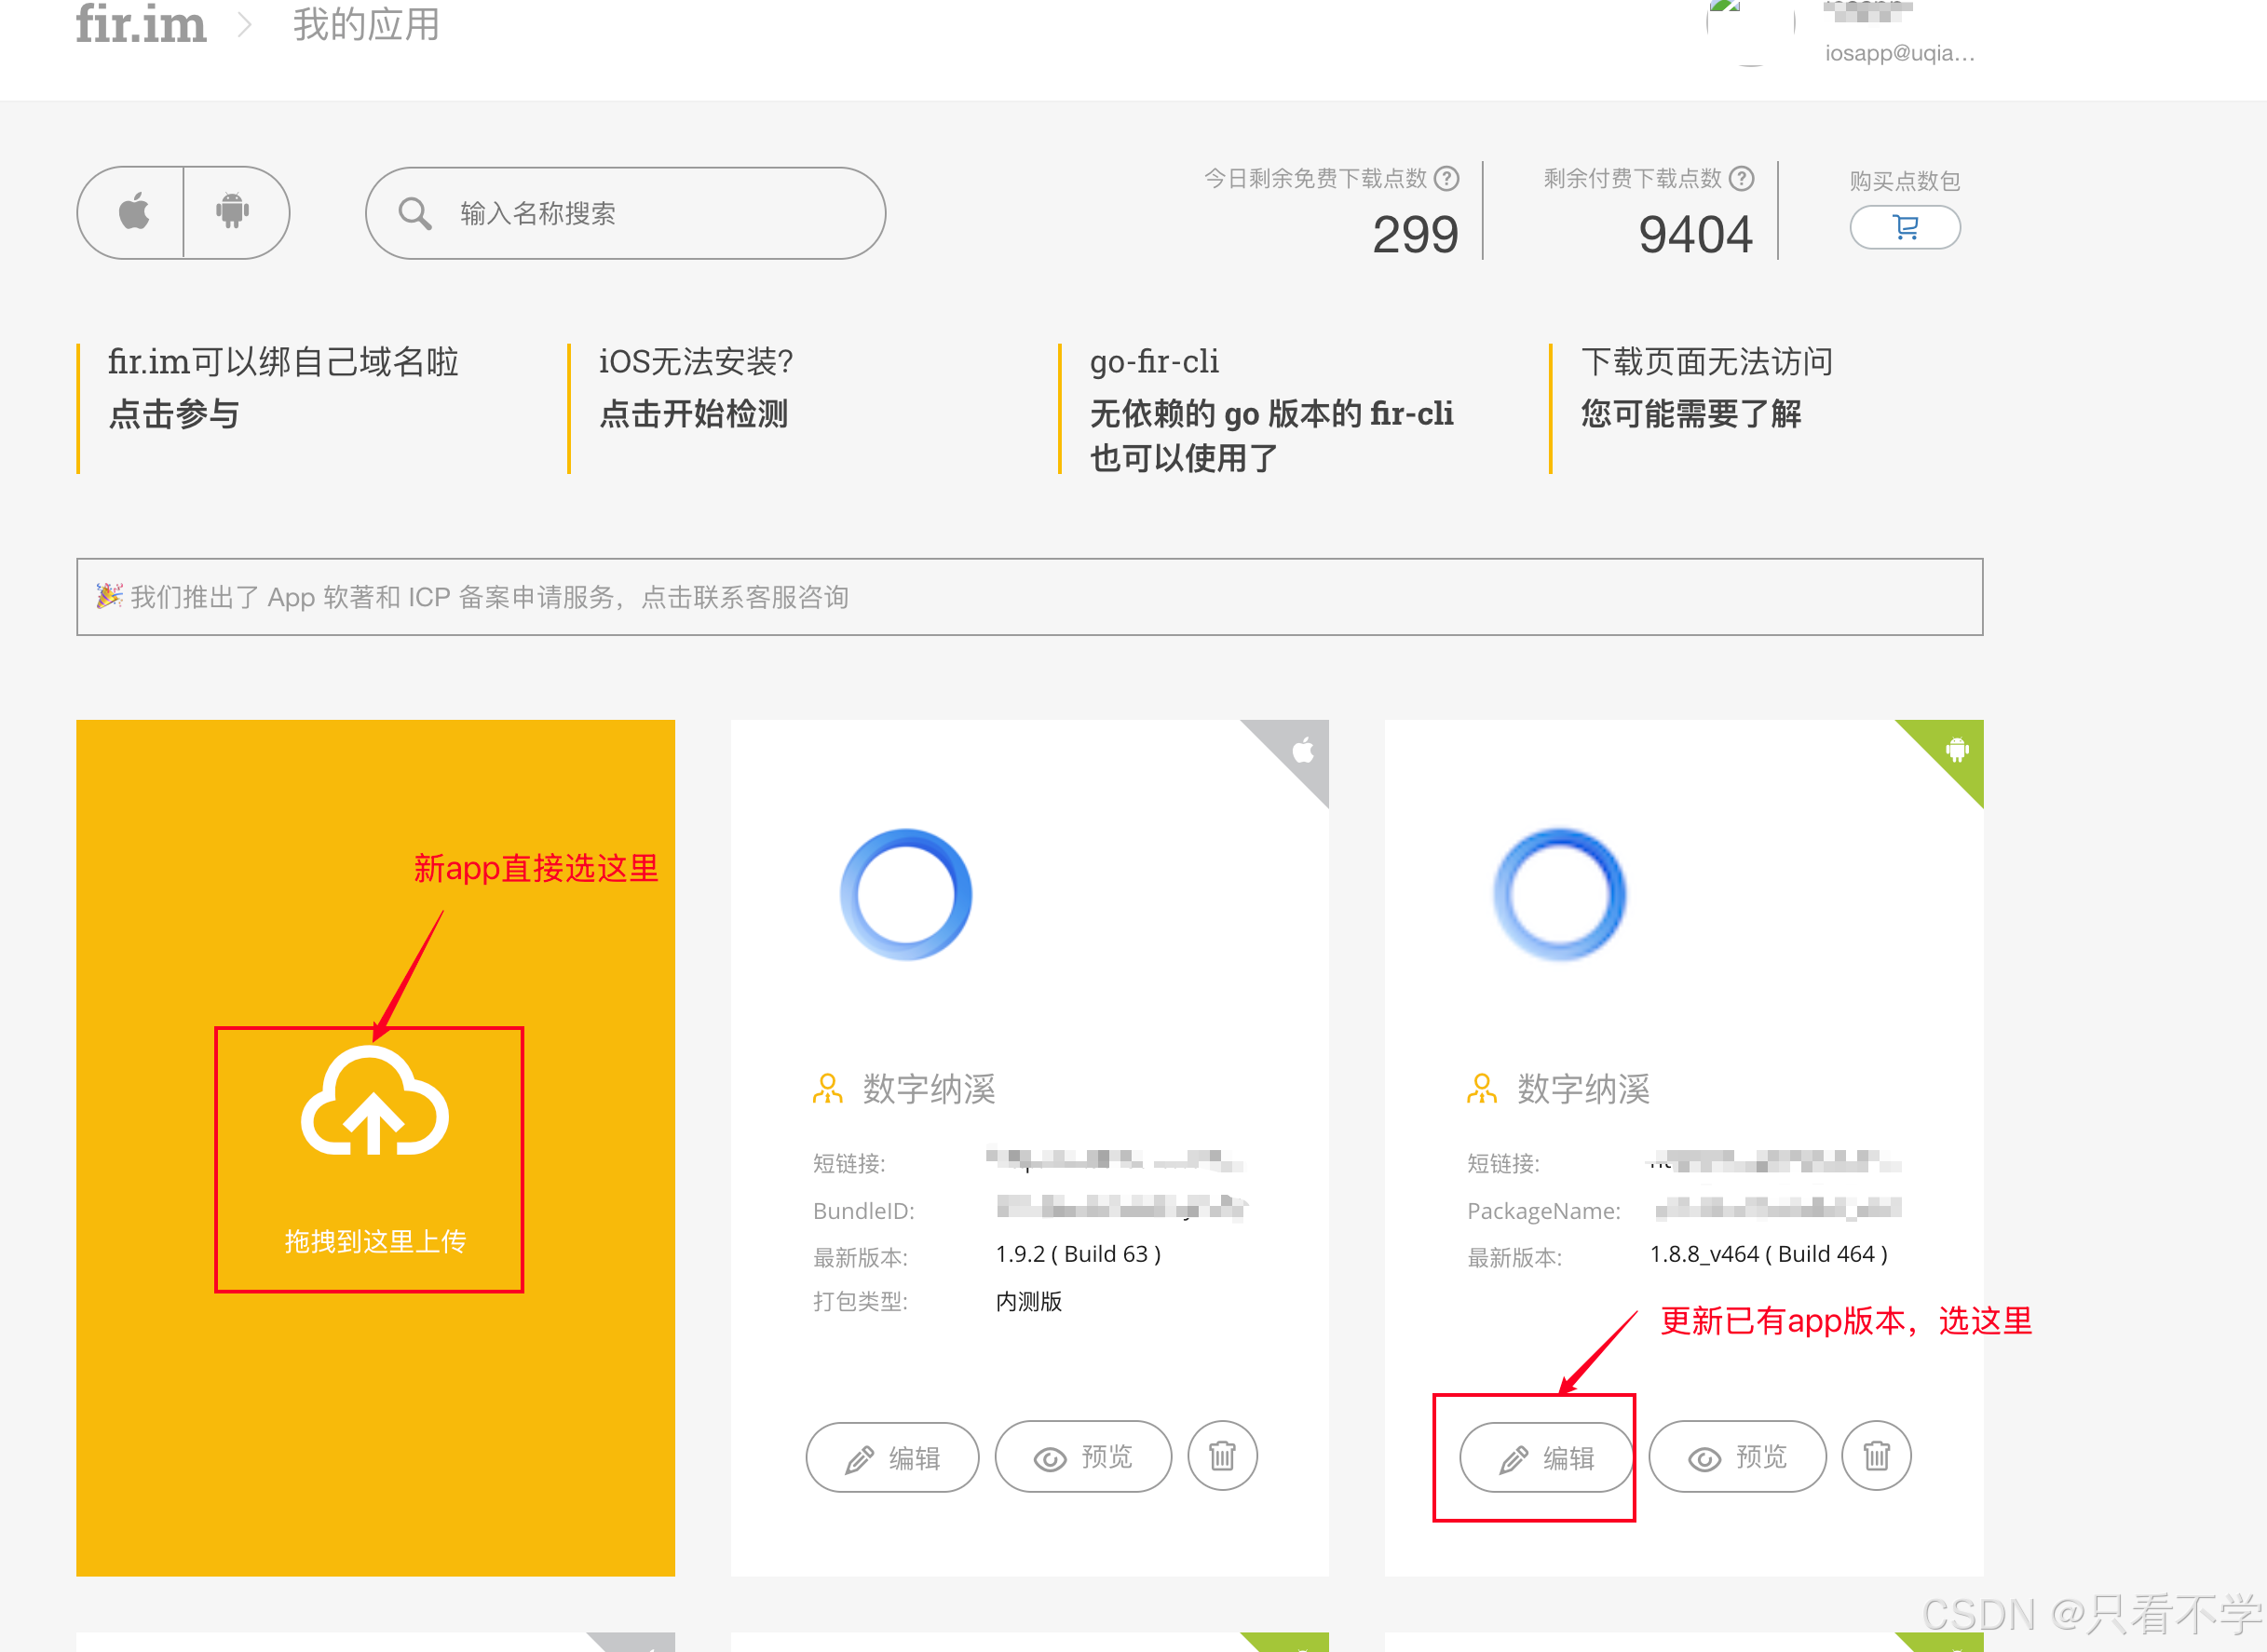This screenshot has width=2267, height=1652.
Task: Open the iosapp@uqia… account menu
Action: pos(1899,53)
